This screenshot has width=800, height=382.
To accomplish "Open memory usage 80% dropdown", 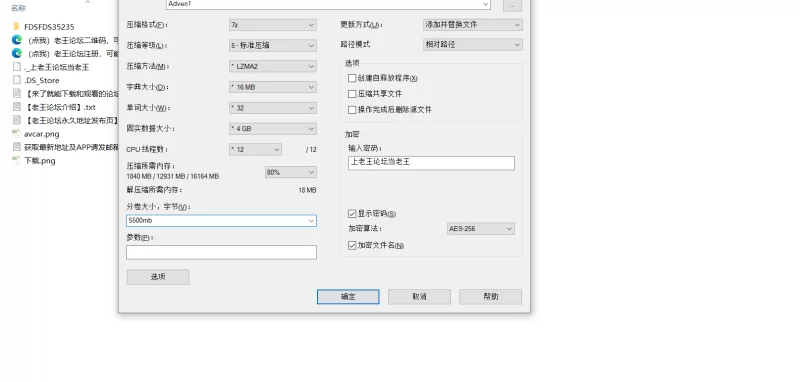I will point(291,172).
